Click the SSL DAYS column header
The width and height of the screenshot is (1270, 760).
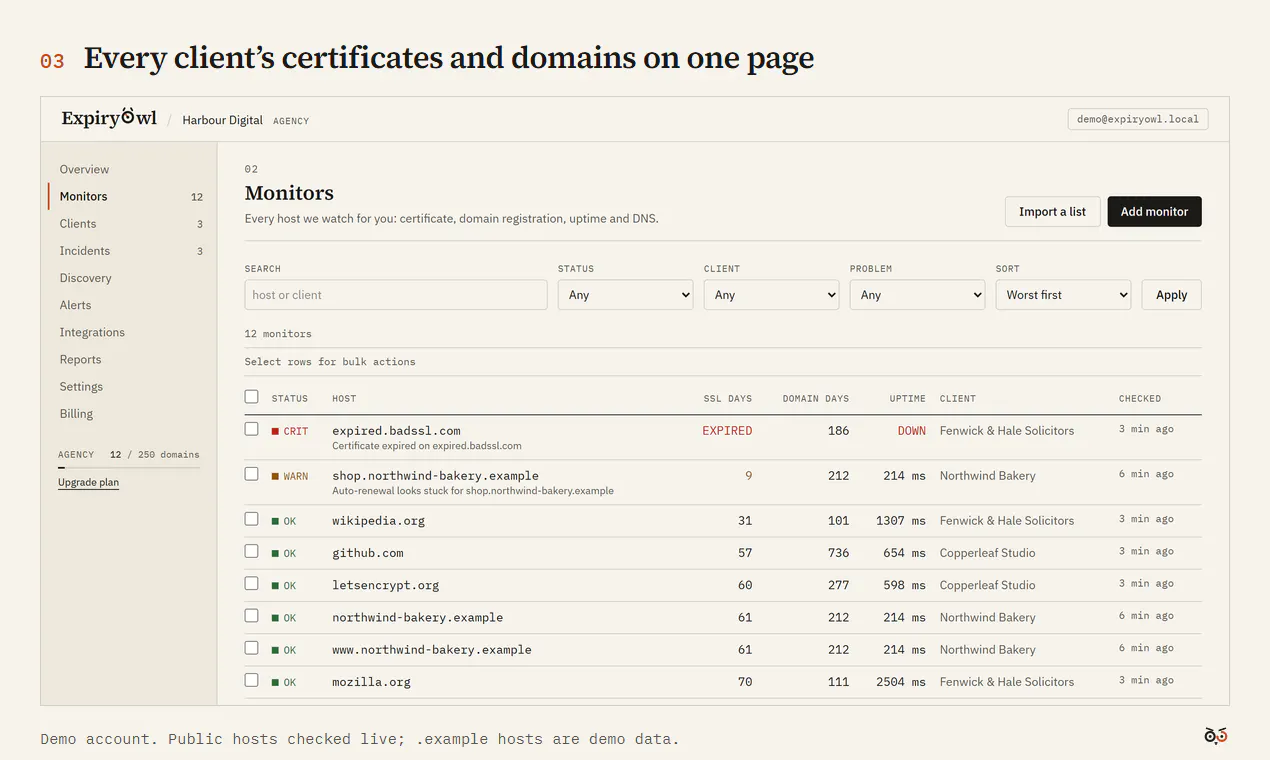point(727,398)
